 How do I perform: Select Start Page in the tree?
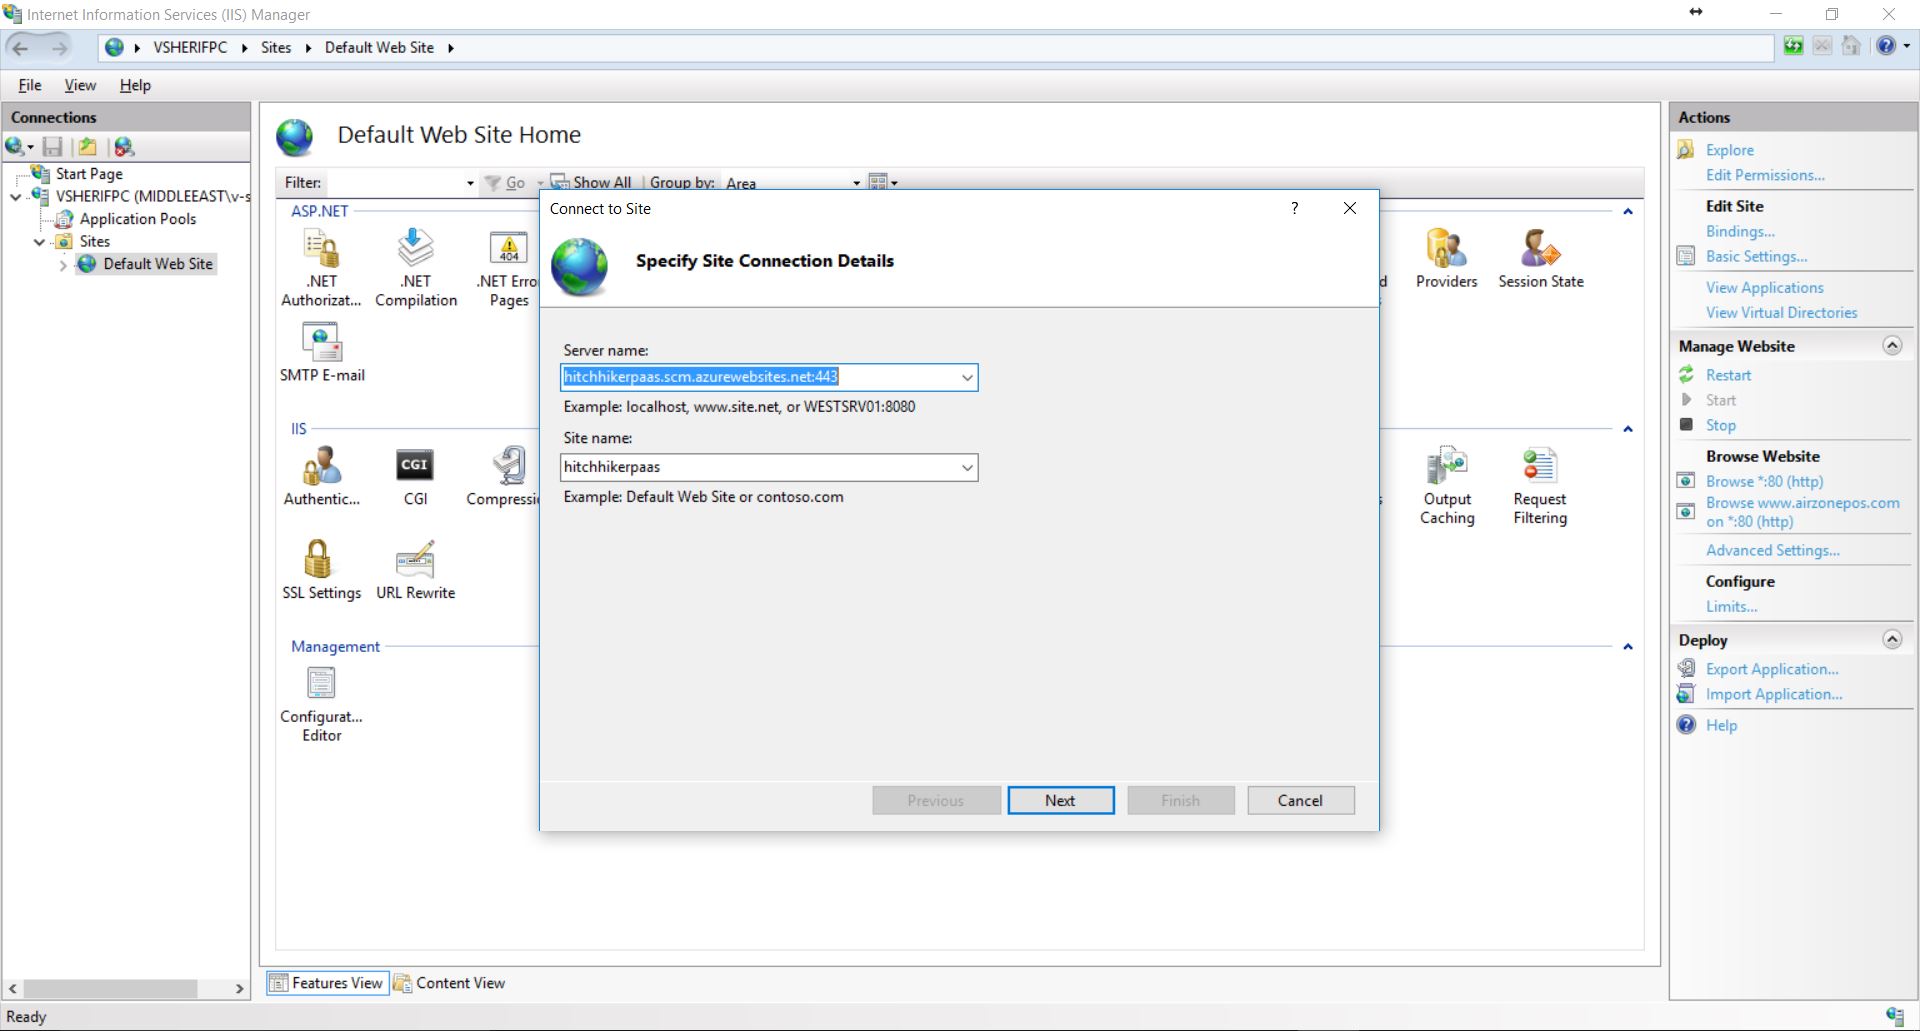pos(89,174)
